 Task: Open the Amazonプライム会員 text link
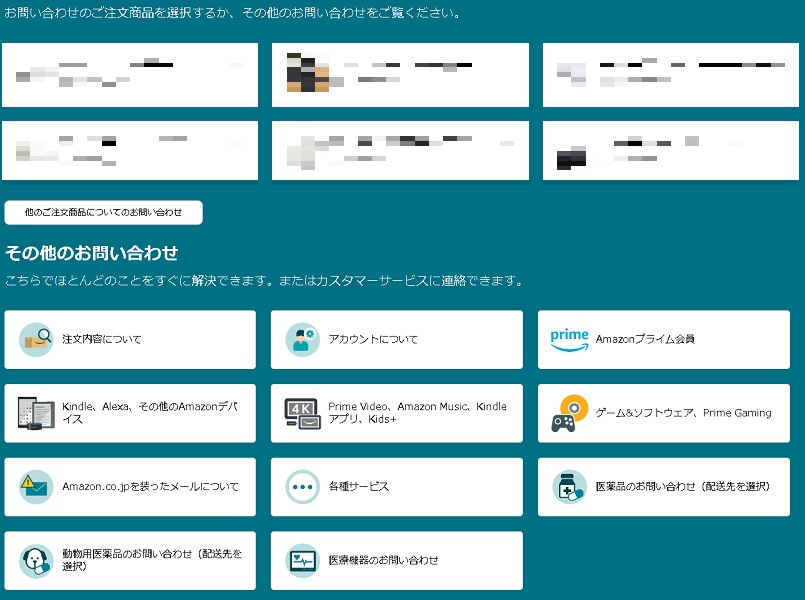pos(644,340)
